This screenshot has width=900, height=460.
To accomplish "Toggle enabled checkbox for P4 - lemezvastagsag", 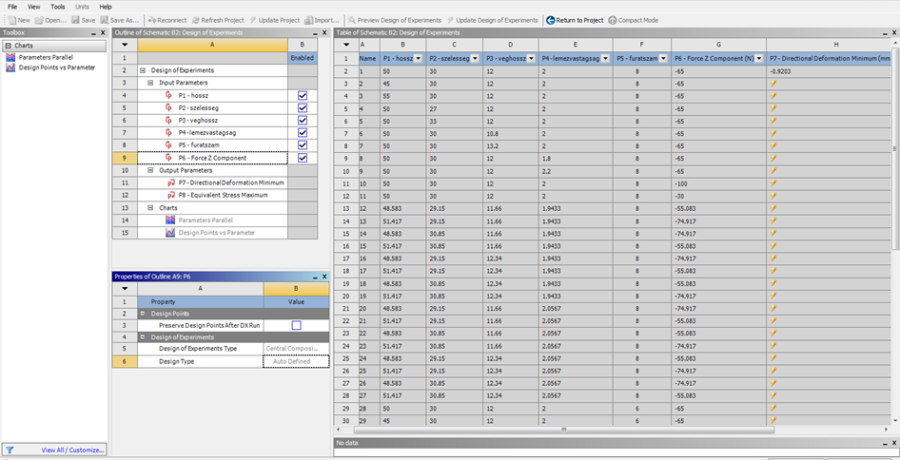I will coord(302,133).
